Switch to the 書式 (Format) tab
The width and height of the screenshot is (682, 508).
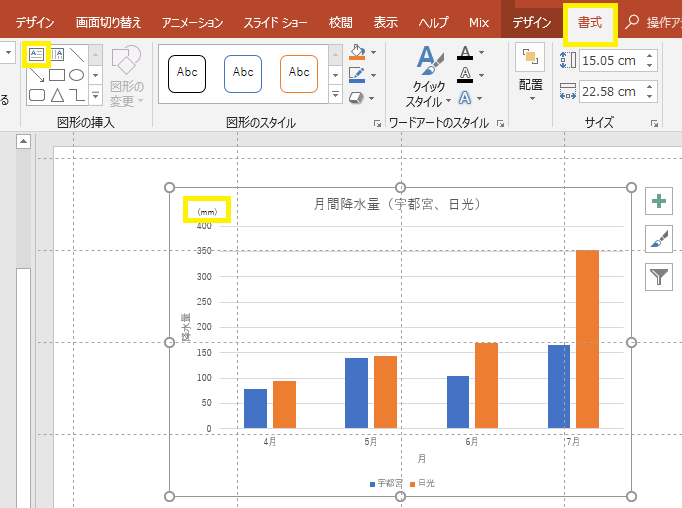(590, 21)
